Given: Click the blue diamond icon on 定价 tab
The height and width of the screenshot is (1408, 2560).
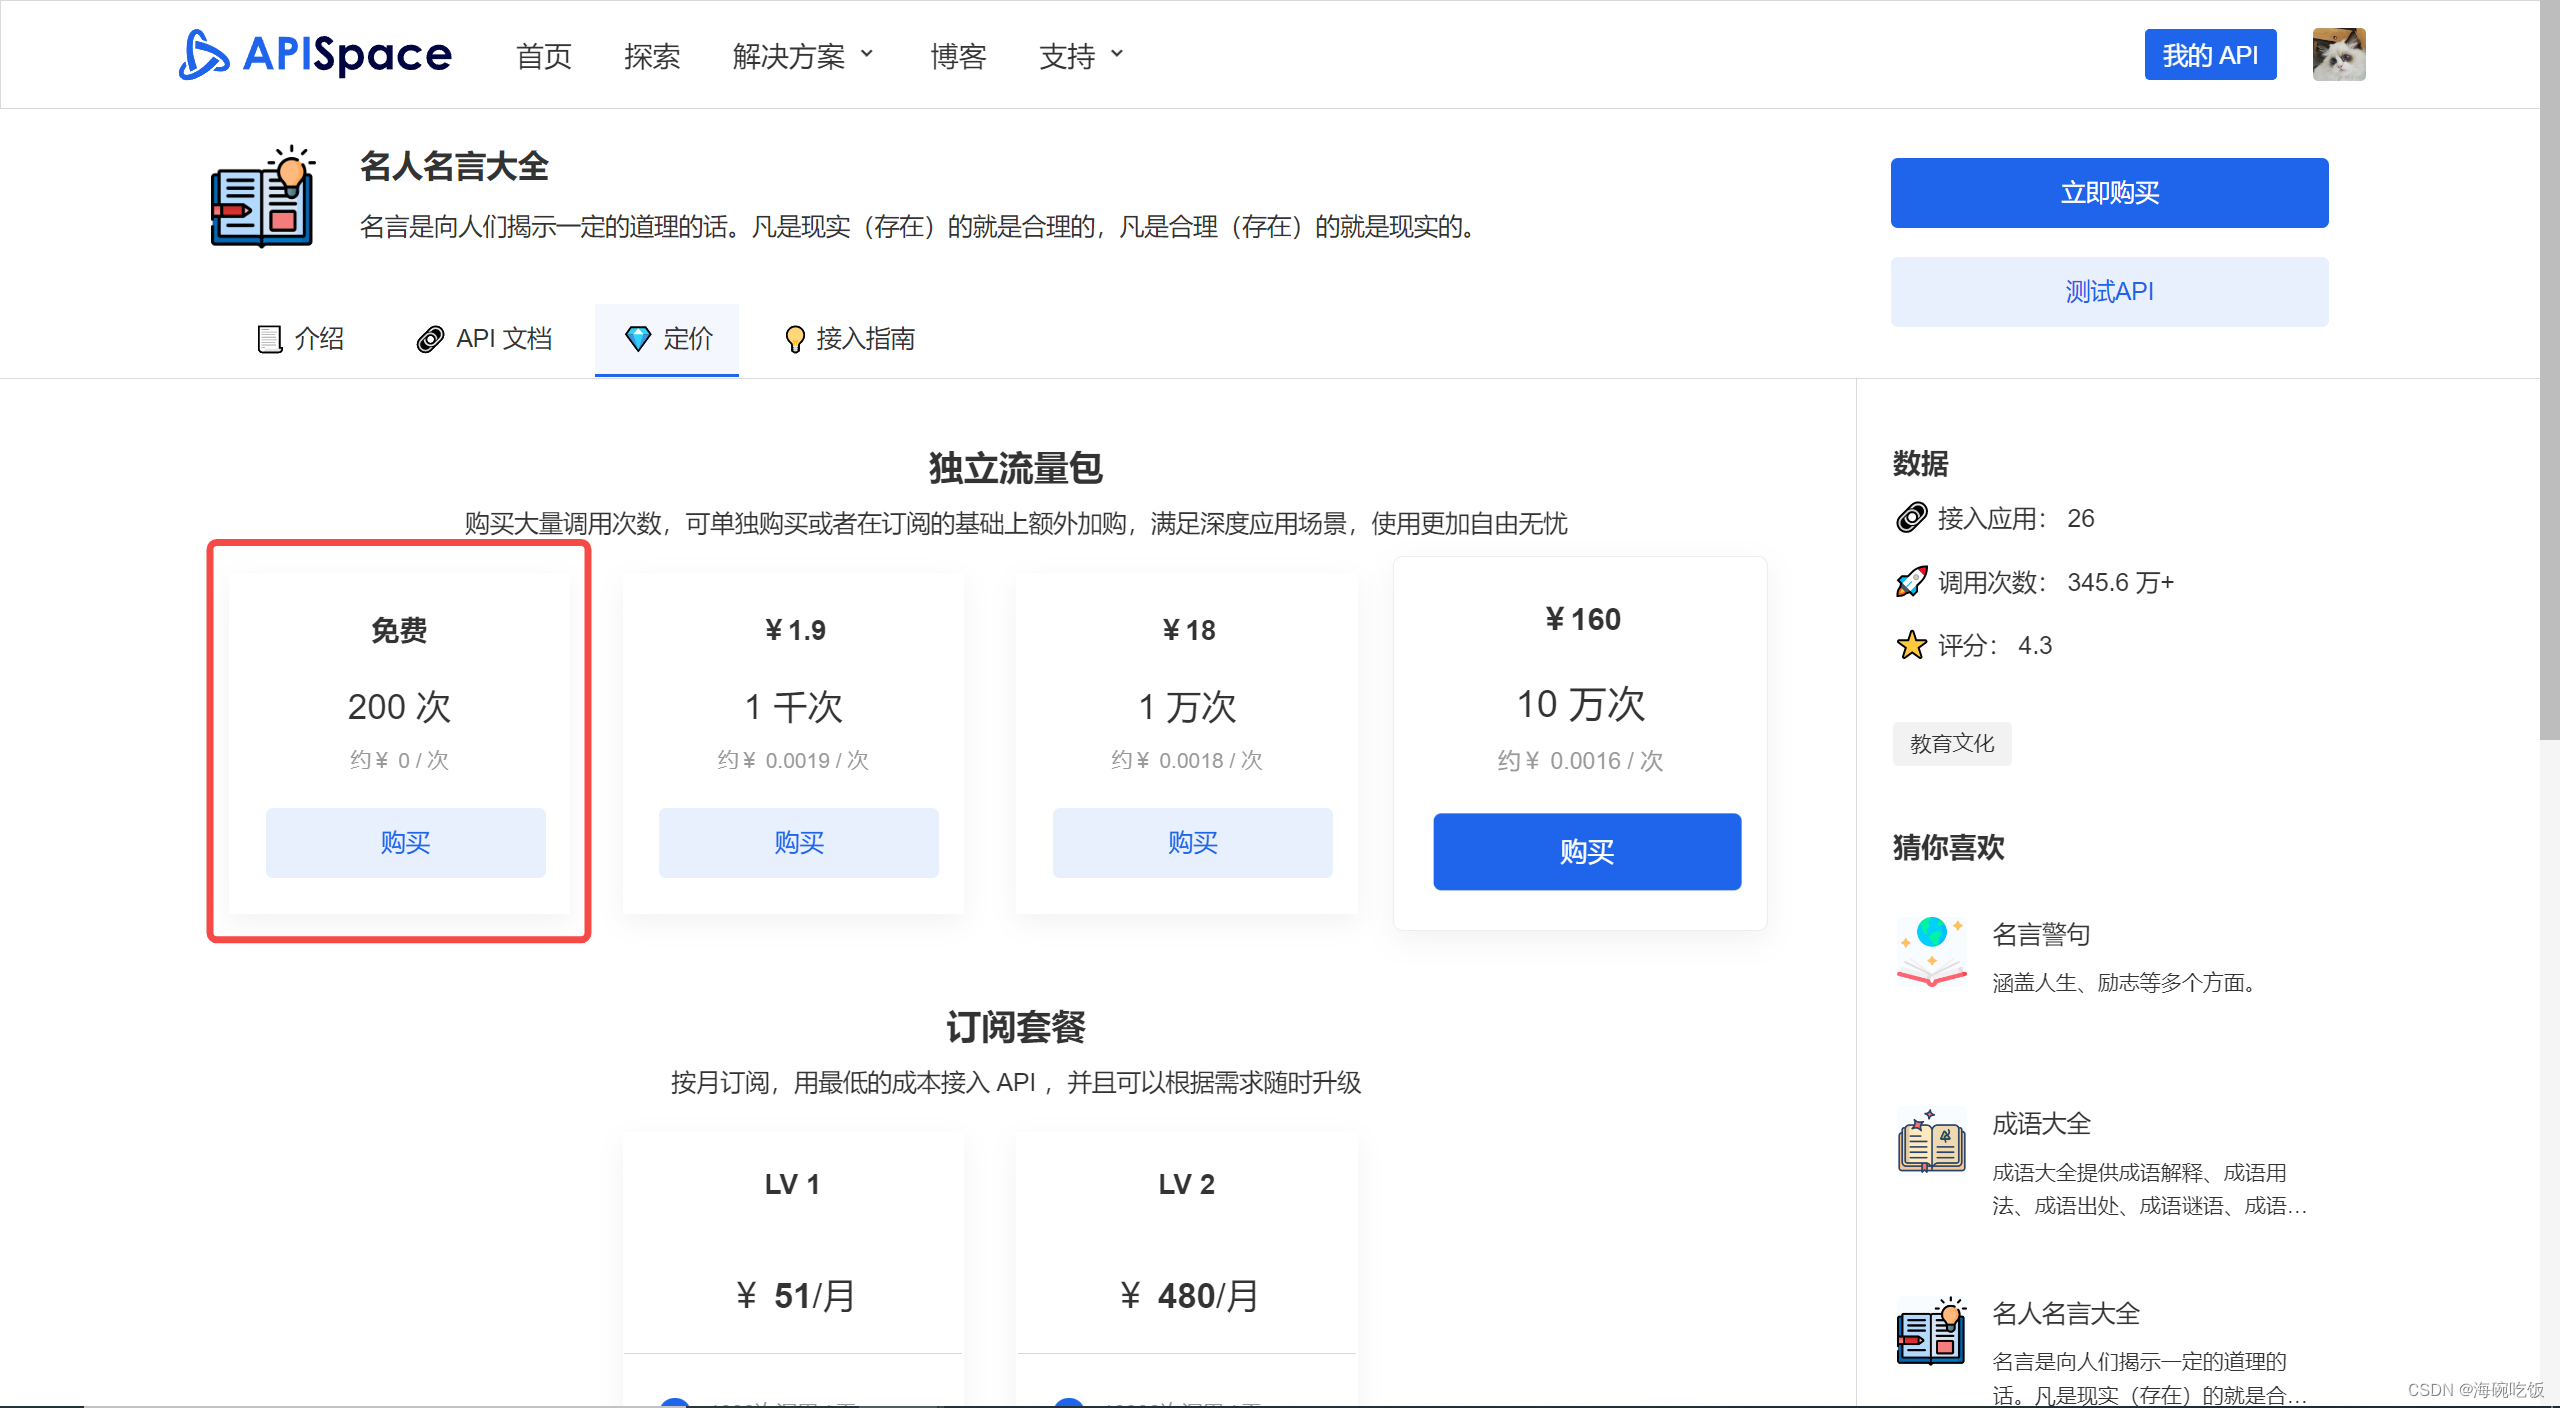Looking at the screenshot, I should [x=640, y=339].
